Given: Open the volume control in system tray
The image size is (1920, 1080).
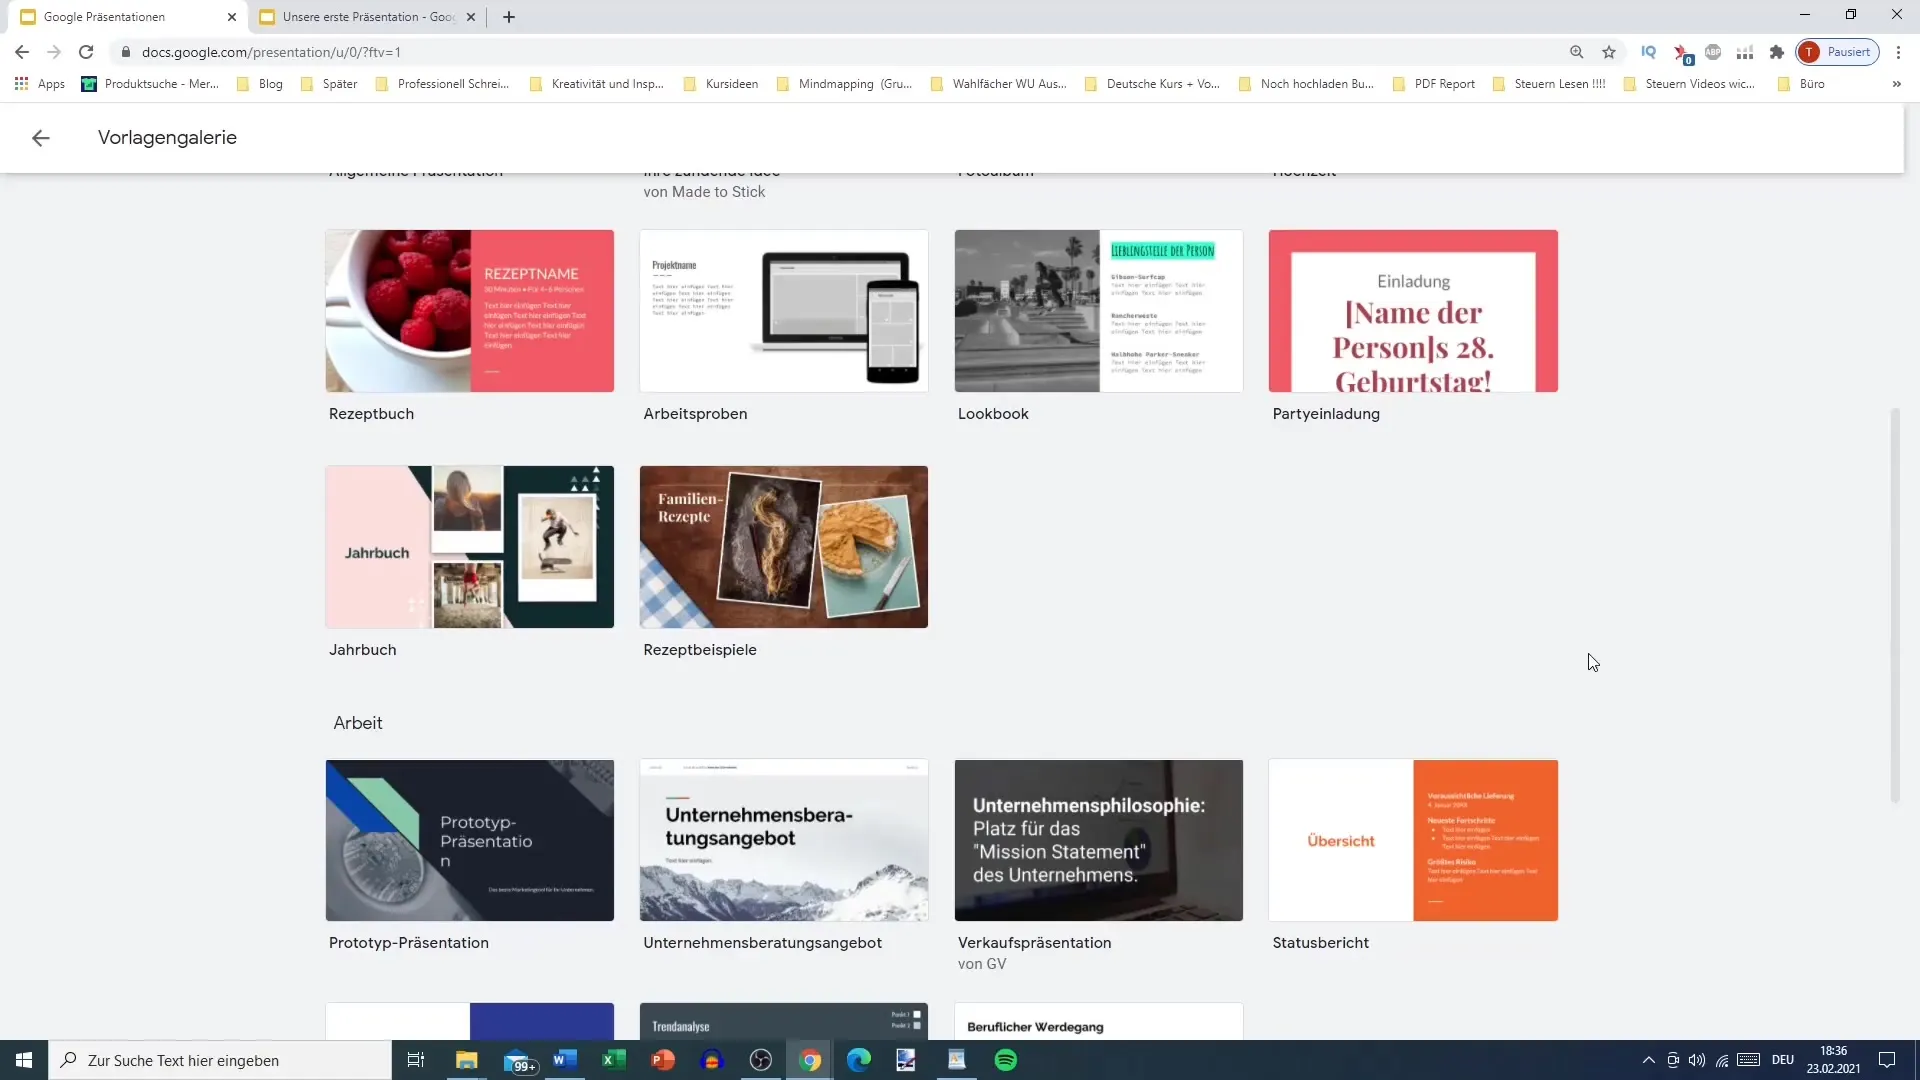Looking at the screenshot, I should (x=1697, y=1060).
